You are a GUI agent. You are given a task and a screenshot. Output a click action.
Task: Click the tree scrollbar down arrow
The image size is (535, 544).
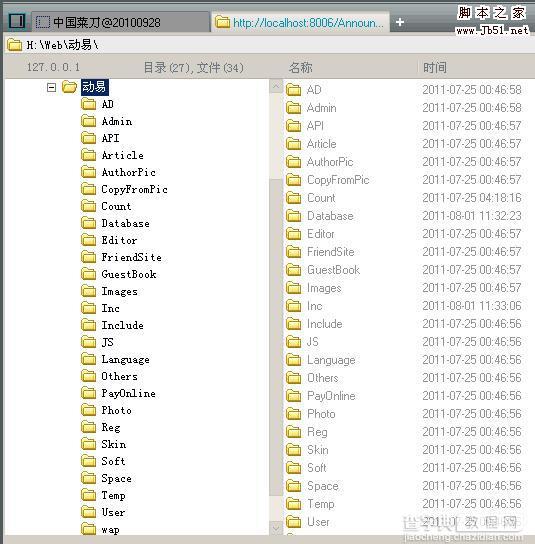pos(276,528)
